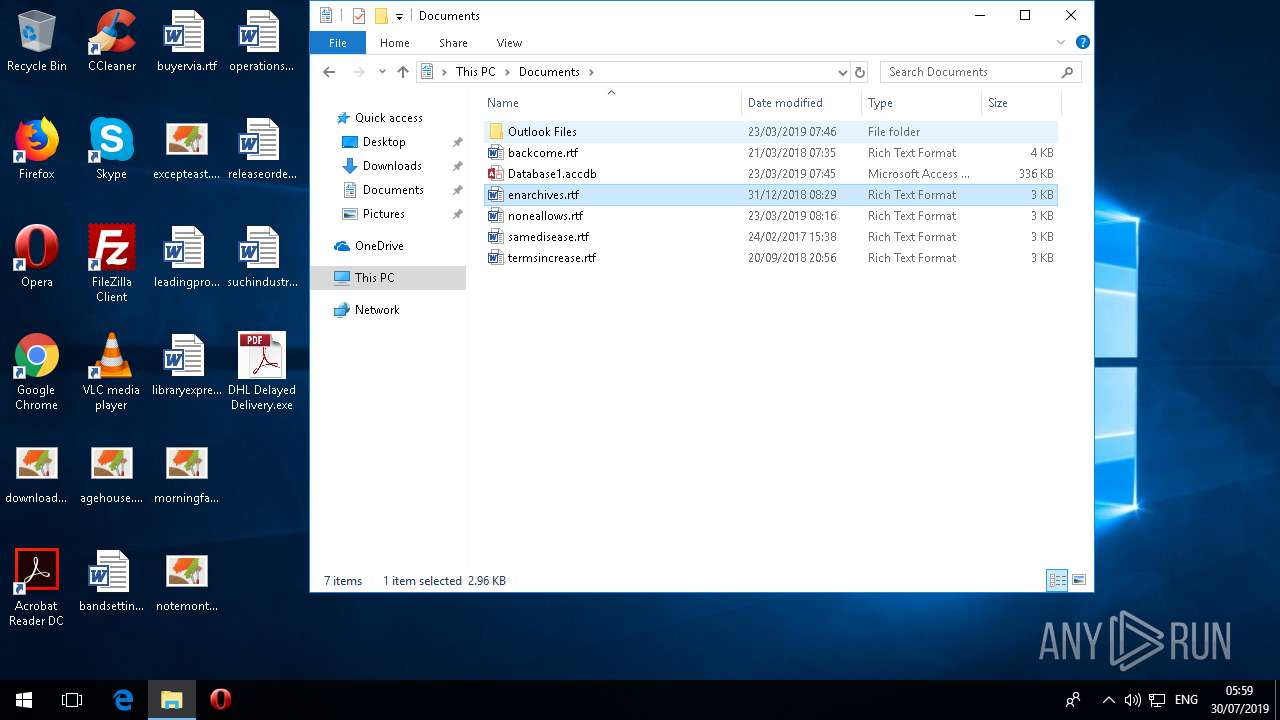1280x720 pixels.
Task: Launch CCleaner from the desktop
Action: click(111, 42)
